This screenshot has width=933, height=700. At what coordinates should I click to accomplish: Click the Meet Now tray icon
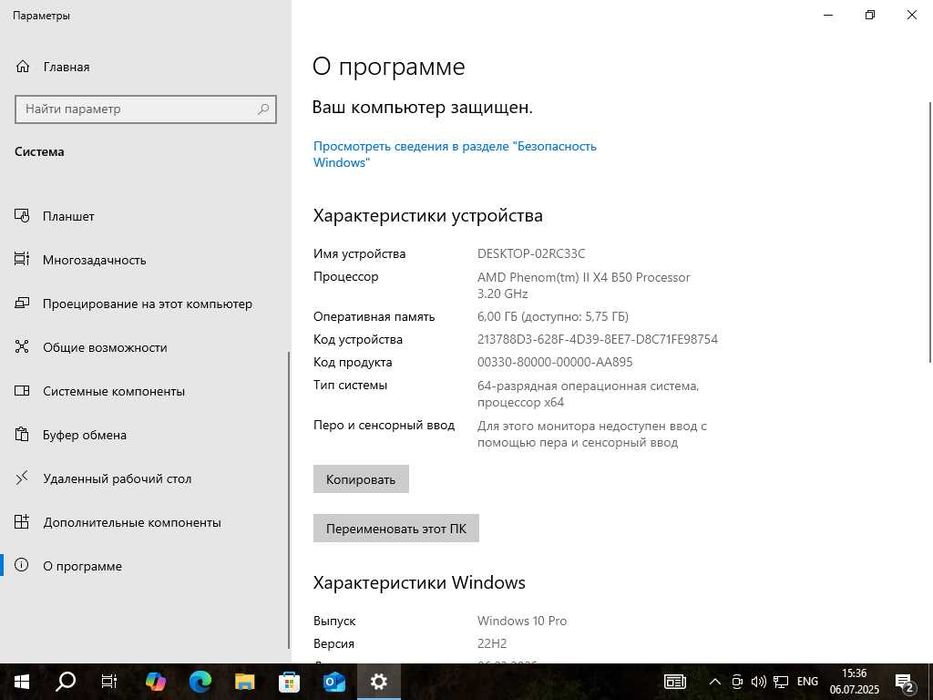coord(737,682)
